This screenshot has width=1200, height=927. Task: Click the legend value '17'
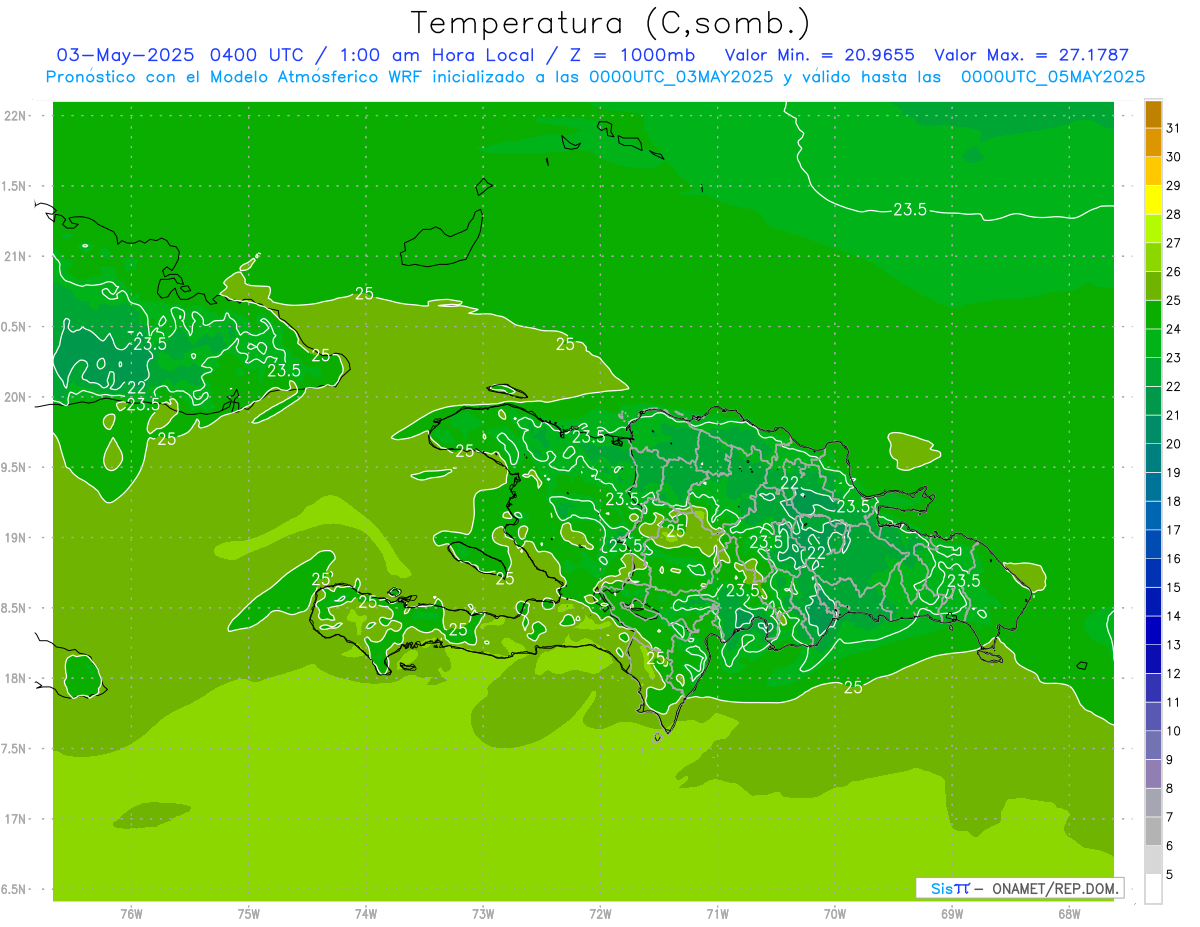(x=1173, y=530)
